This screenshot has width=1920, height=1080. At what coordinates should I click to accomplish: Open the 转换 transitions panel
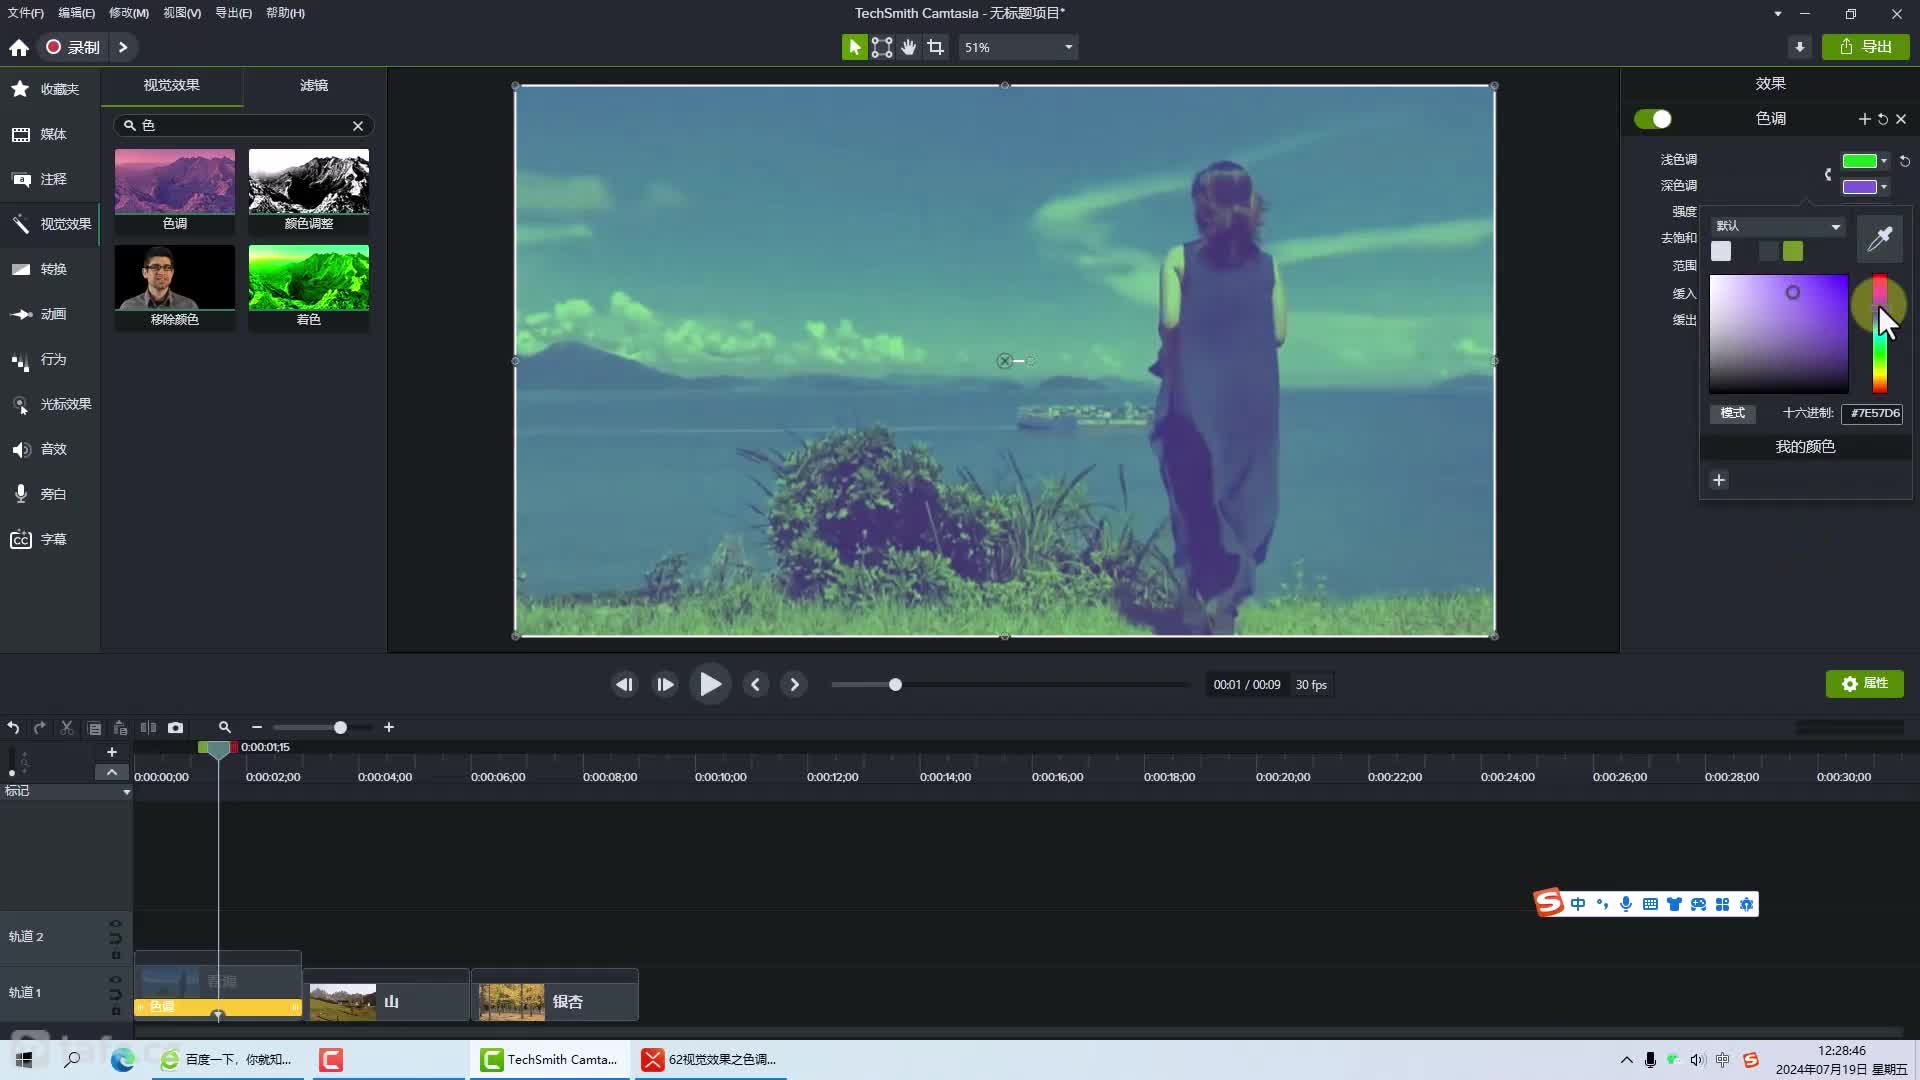click(x=50, y=269)
